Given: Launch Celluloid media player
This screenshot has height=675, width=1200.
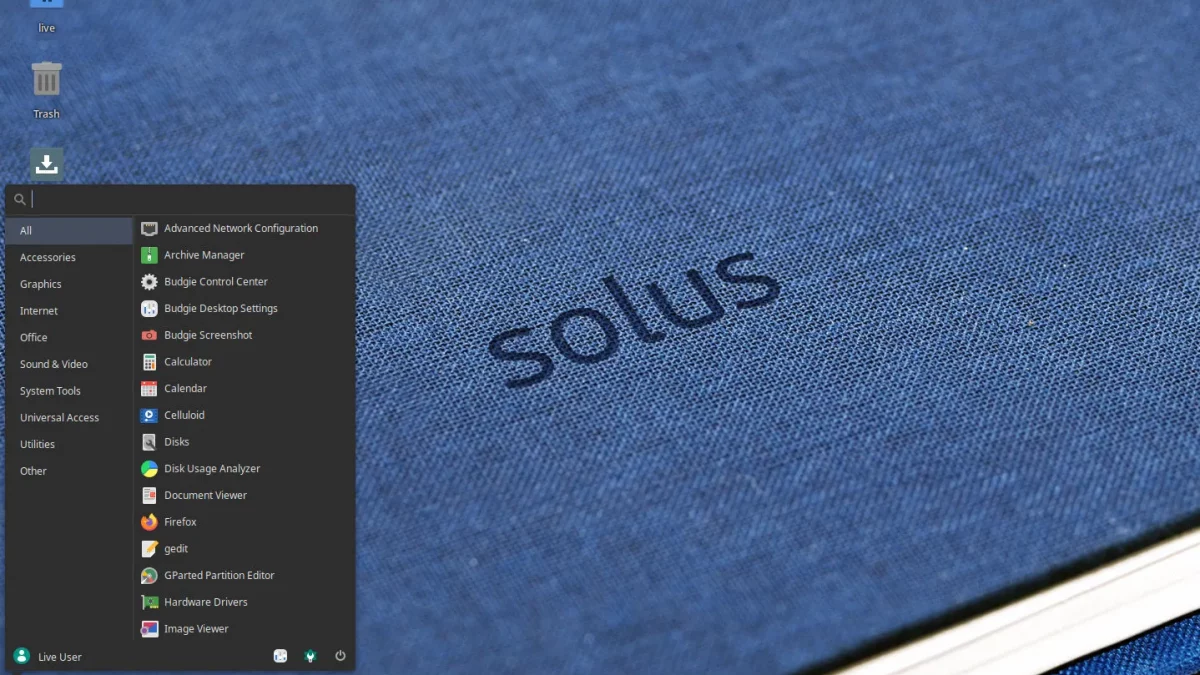Looking at the screenshot, I should (x=246, y=415).
